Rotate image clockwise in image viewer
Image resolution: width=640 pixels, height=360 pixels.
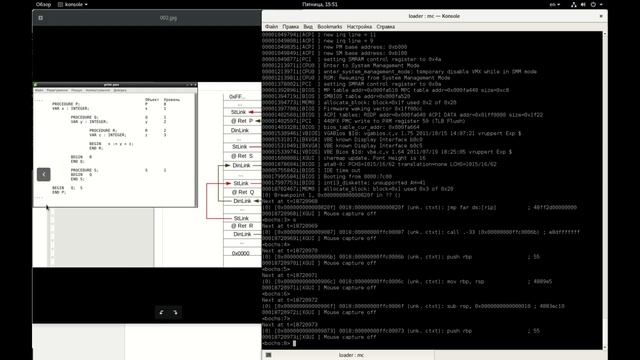tap(176, 312)
